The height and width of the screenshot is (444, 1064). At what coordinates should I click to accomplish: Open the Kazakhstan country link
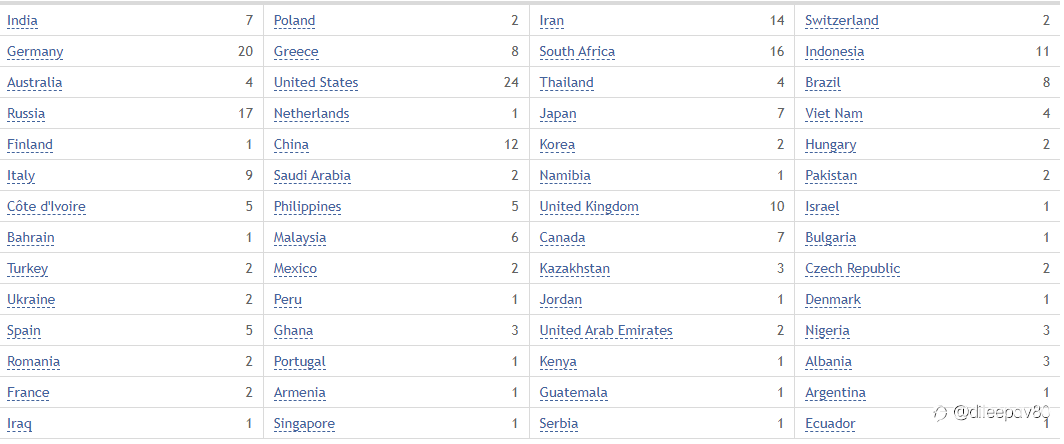(575, 269)
